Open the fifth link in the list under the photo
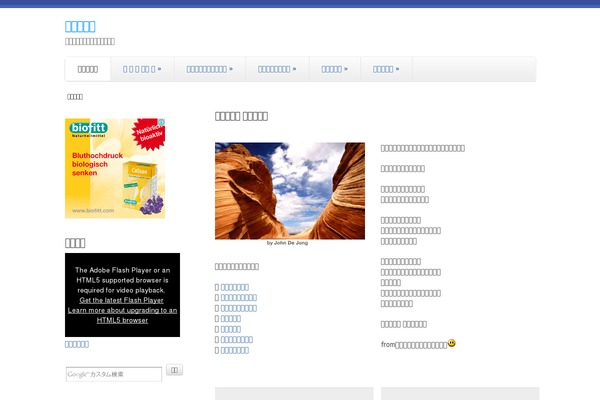 [231, 329]
